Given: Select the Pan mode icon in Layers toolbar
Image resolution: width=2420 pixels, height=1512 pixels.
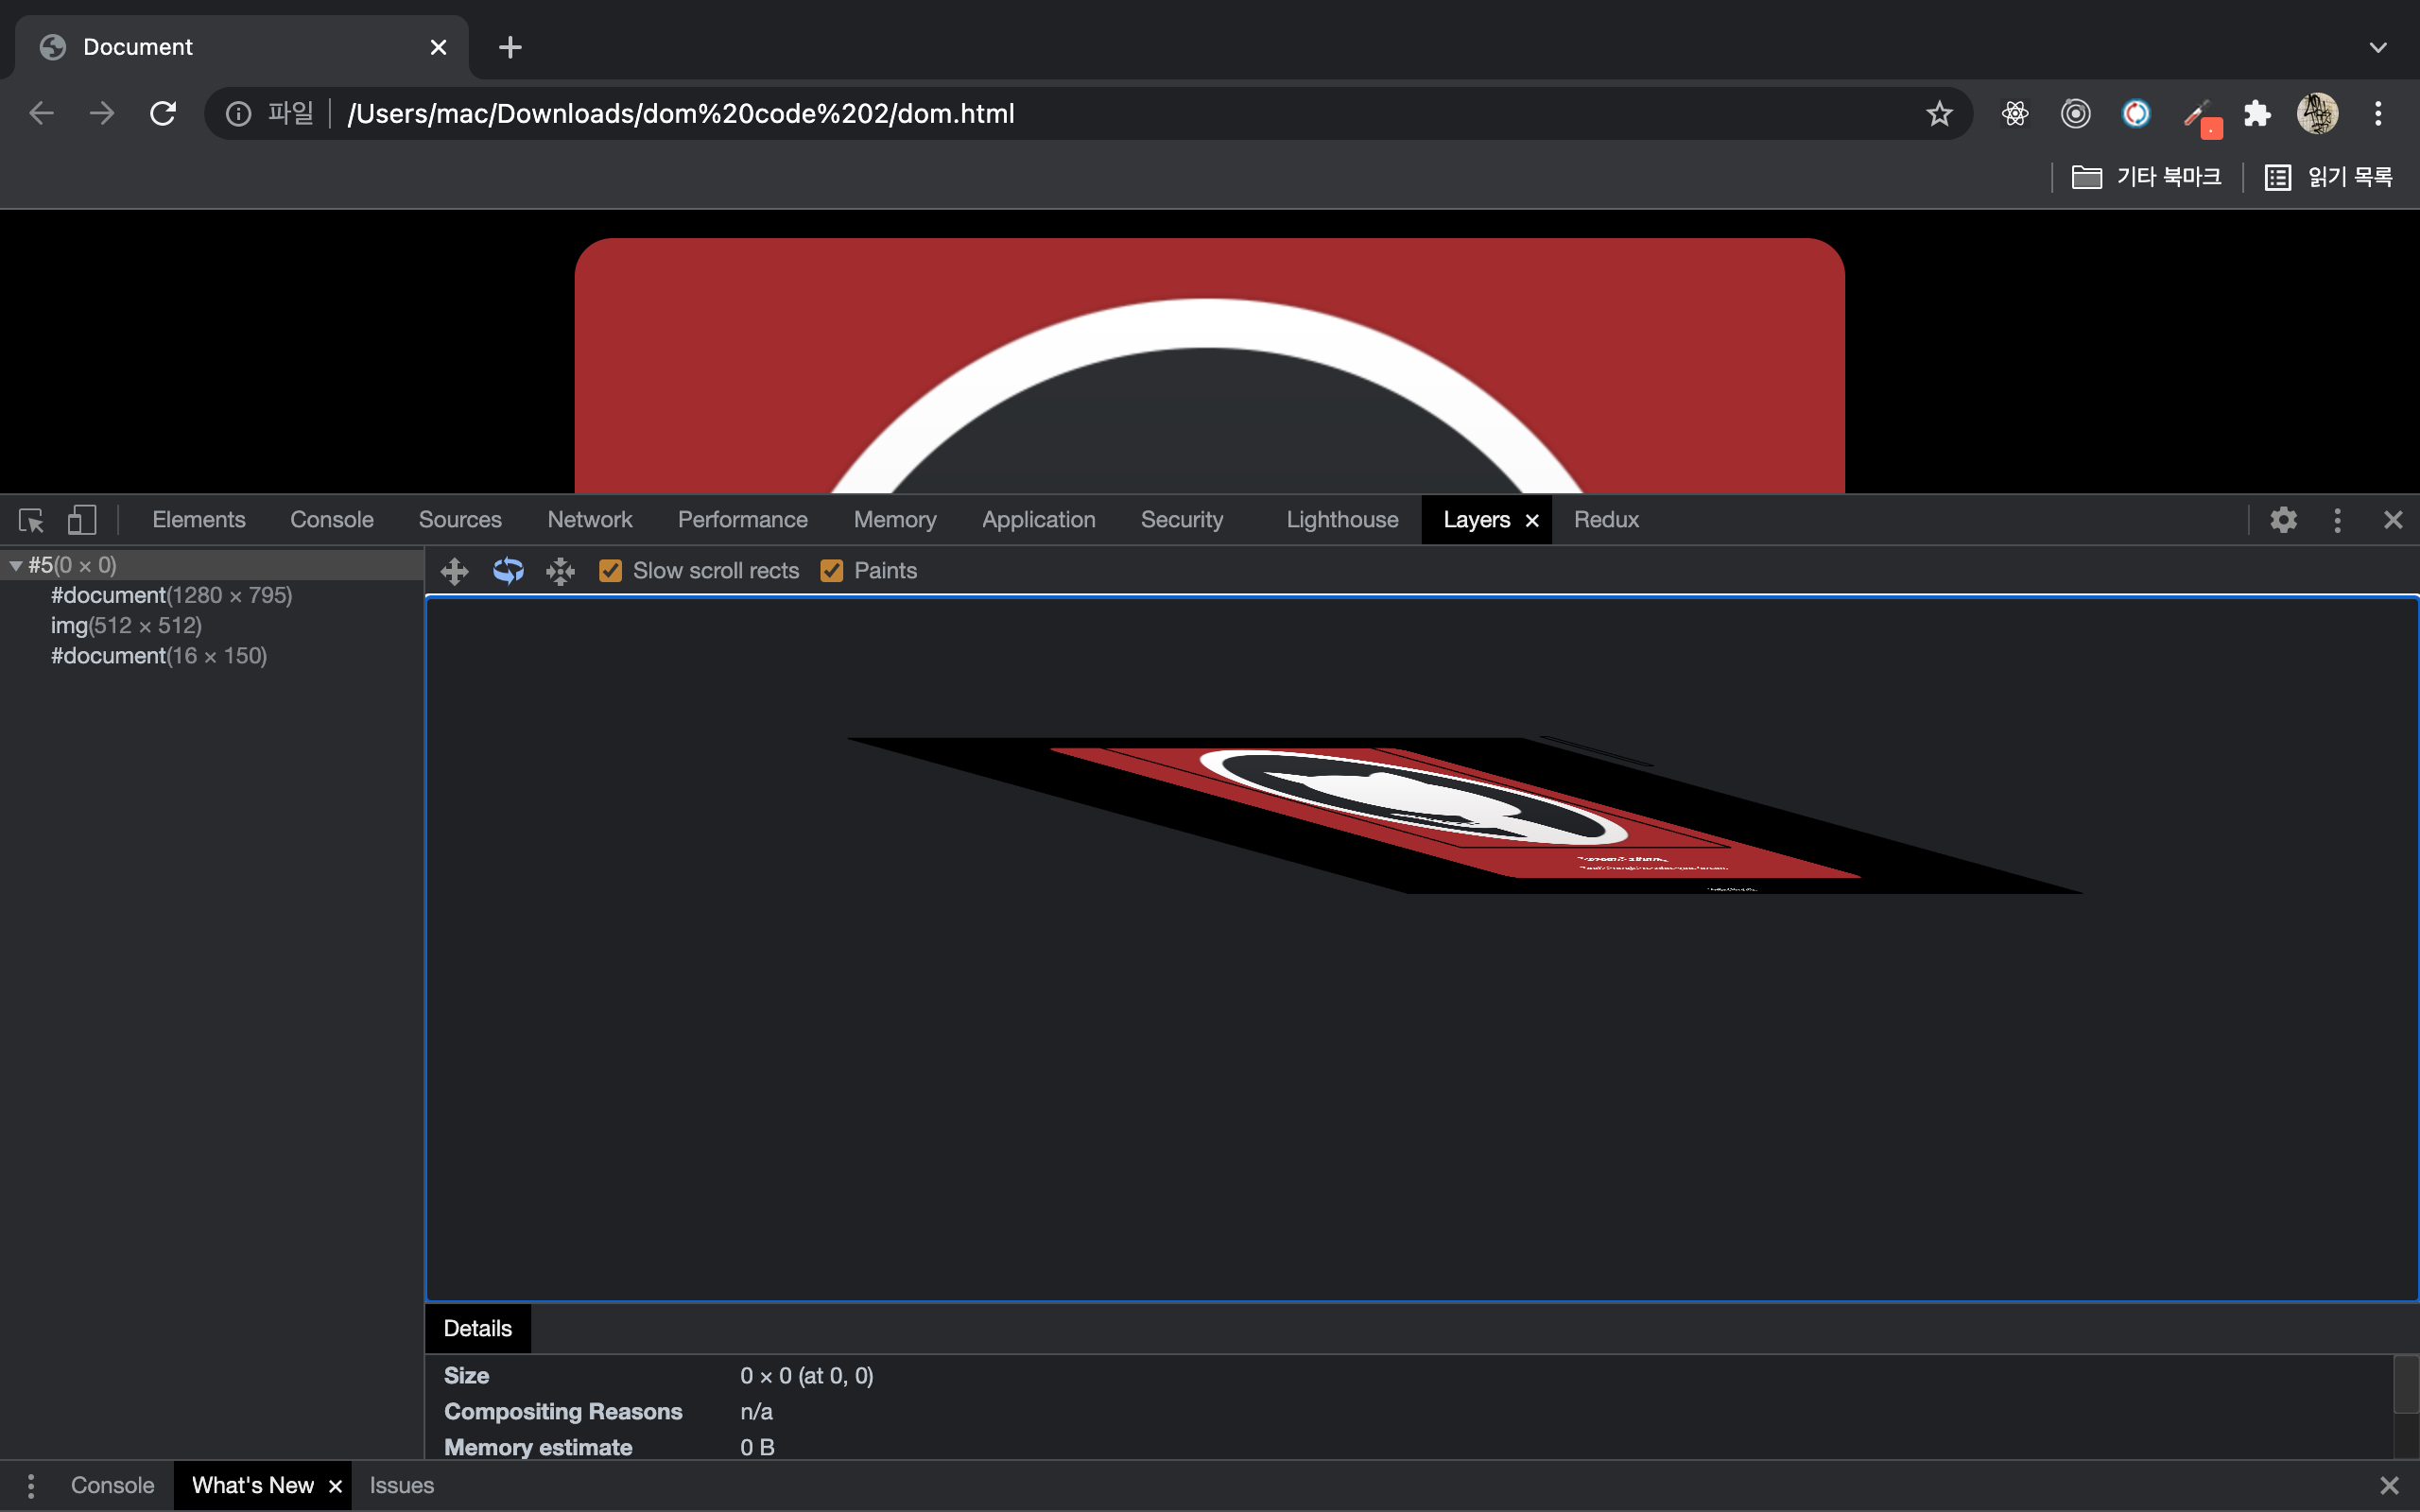Looking at the screenshot, I should [x=454, y=571].
